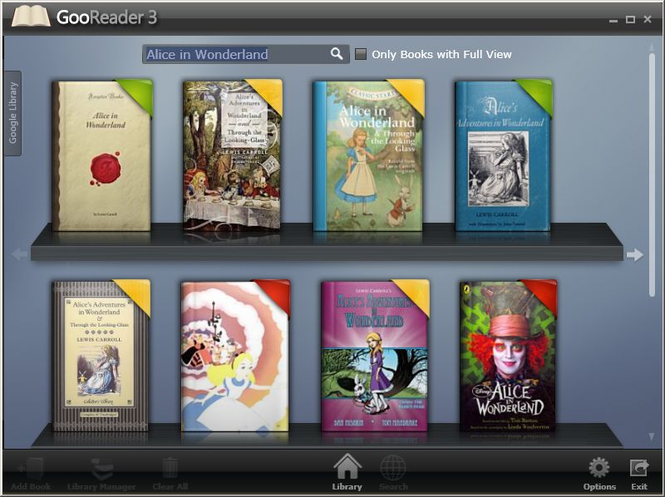
Task: Click the Add Book icon
Action: [x=29, y=470]
